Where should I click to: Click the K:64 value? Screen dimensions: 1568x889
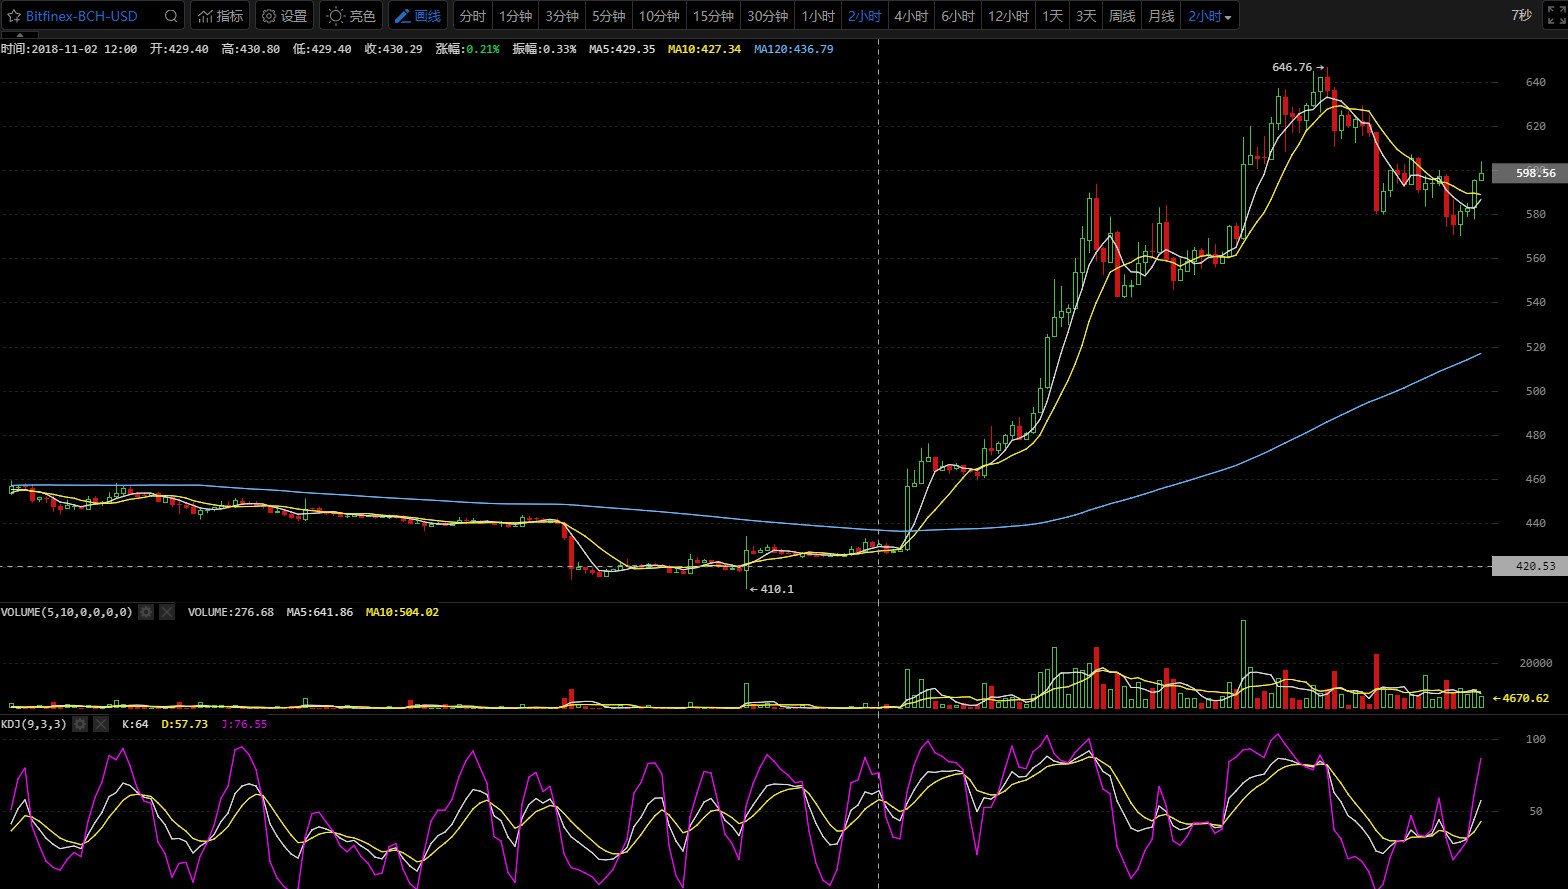click(x=135, y=724)
